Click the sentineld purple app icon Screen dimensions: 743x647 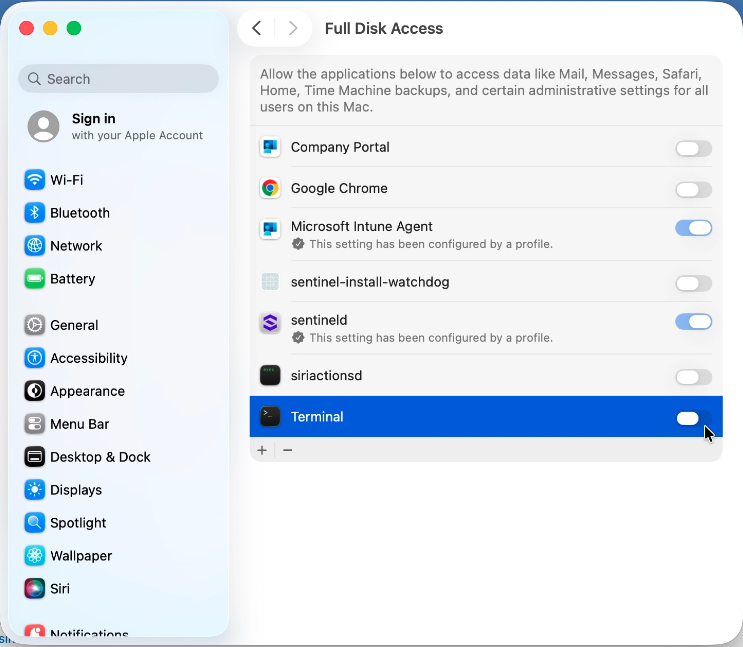click(270, 323)
